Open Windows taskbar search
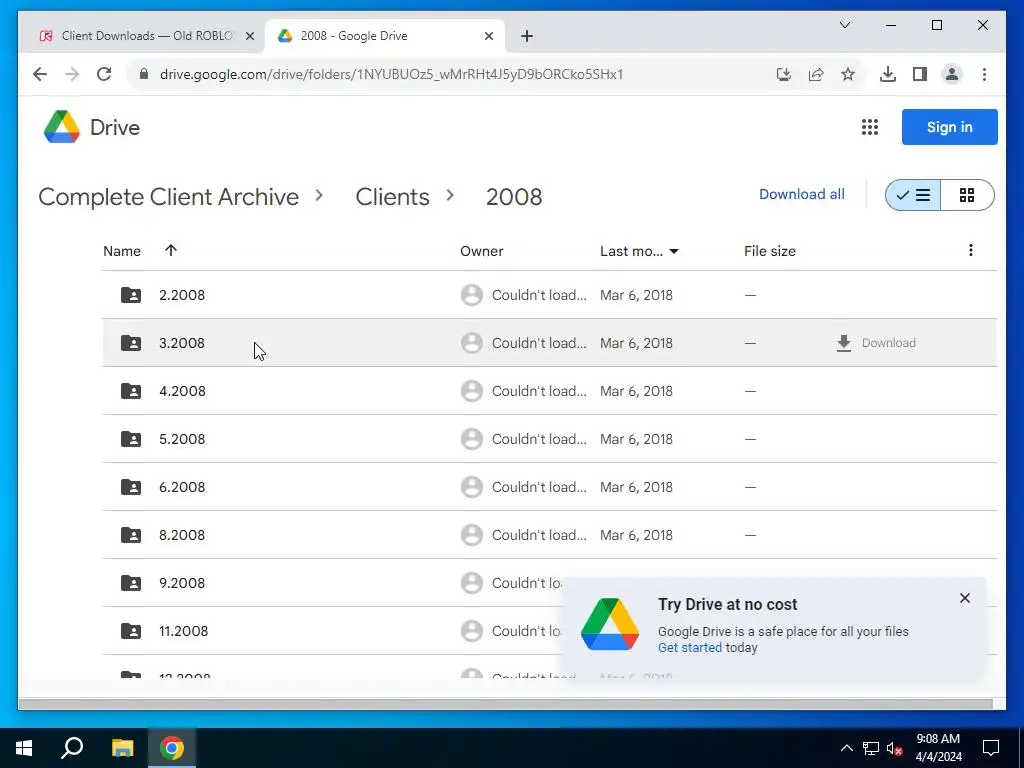Viewport: 1024px width, 768px height. pyautogui.click(x=72, y=748)
